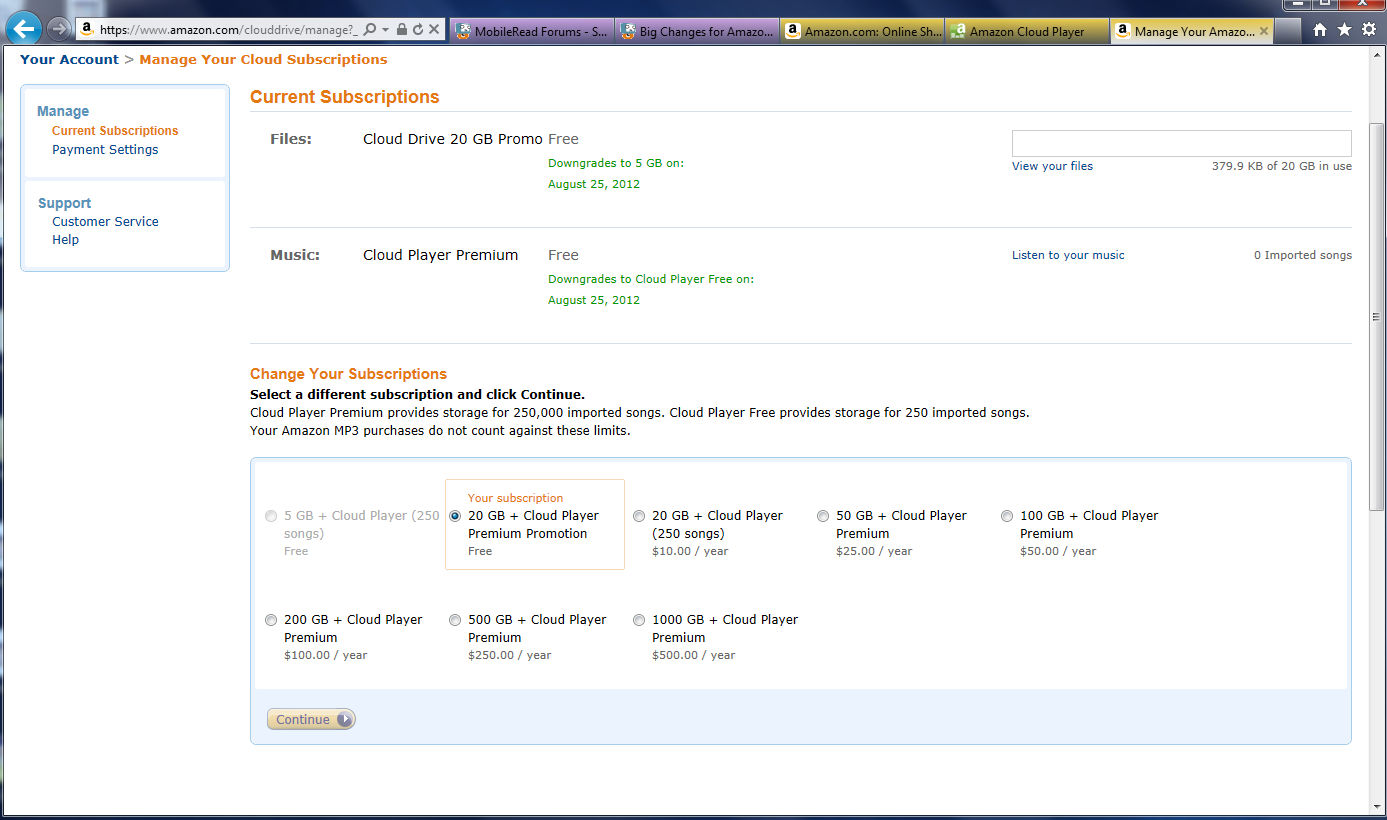Stop loading with the address bar X icon

pos(434,30)
